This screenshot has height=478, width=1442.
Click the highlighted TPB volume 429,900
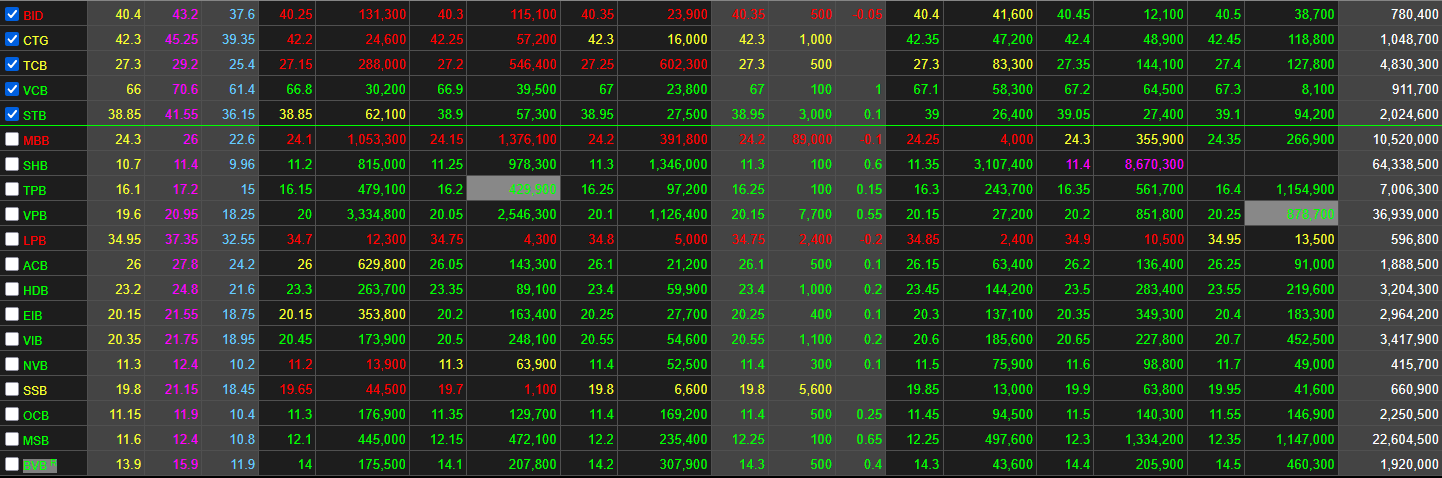[513, 189]
